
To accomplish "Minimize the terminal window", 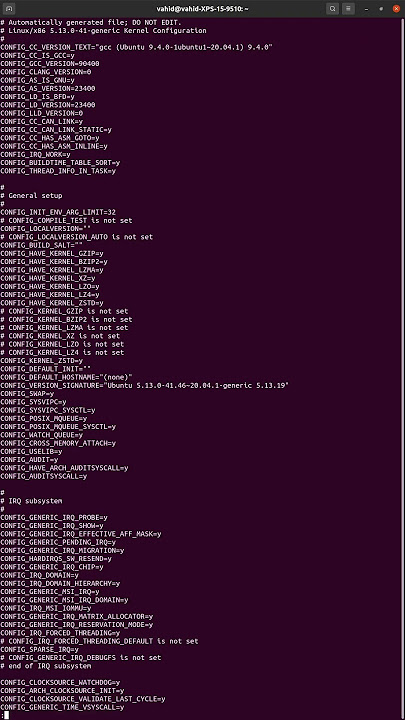I will point(366,9).
